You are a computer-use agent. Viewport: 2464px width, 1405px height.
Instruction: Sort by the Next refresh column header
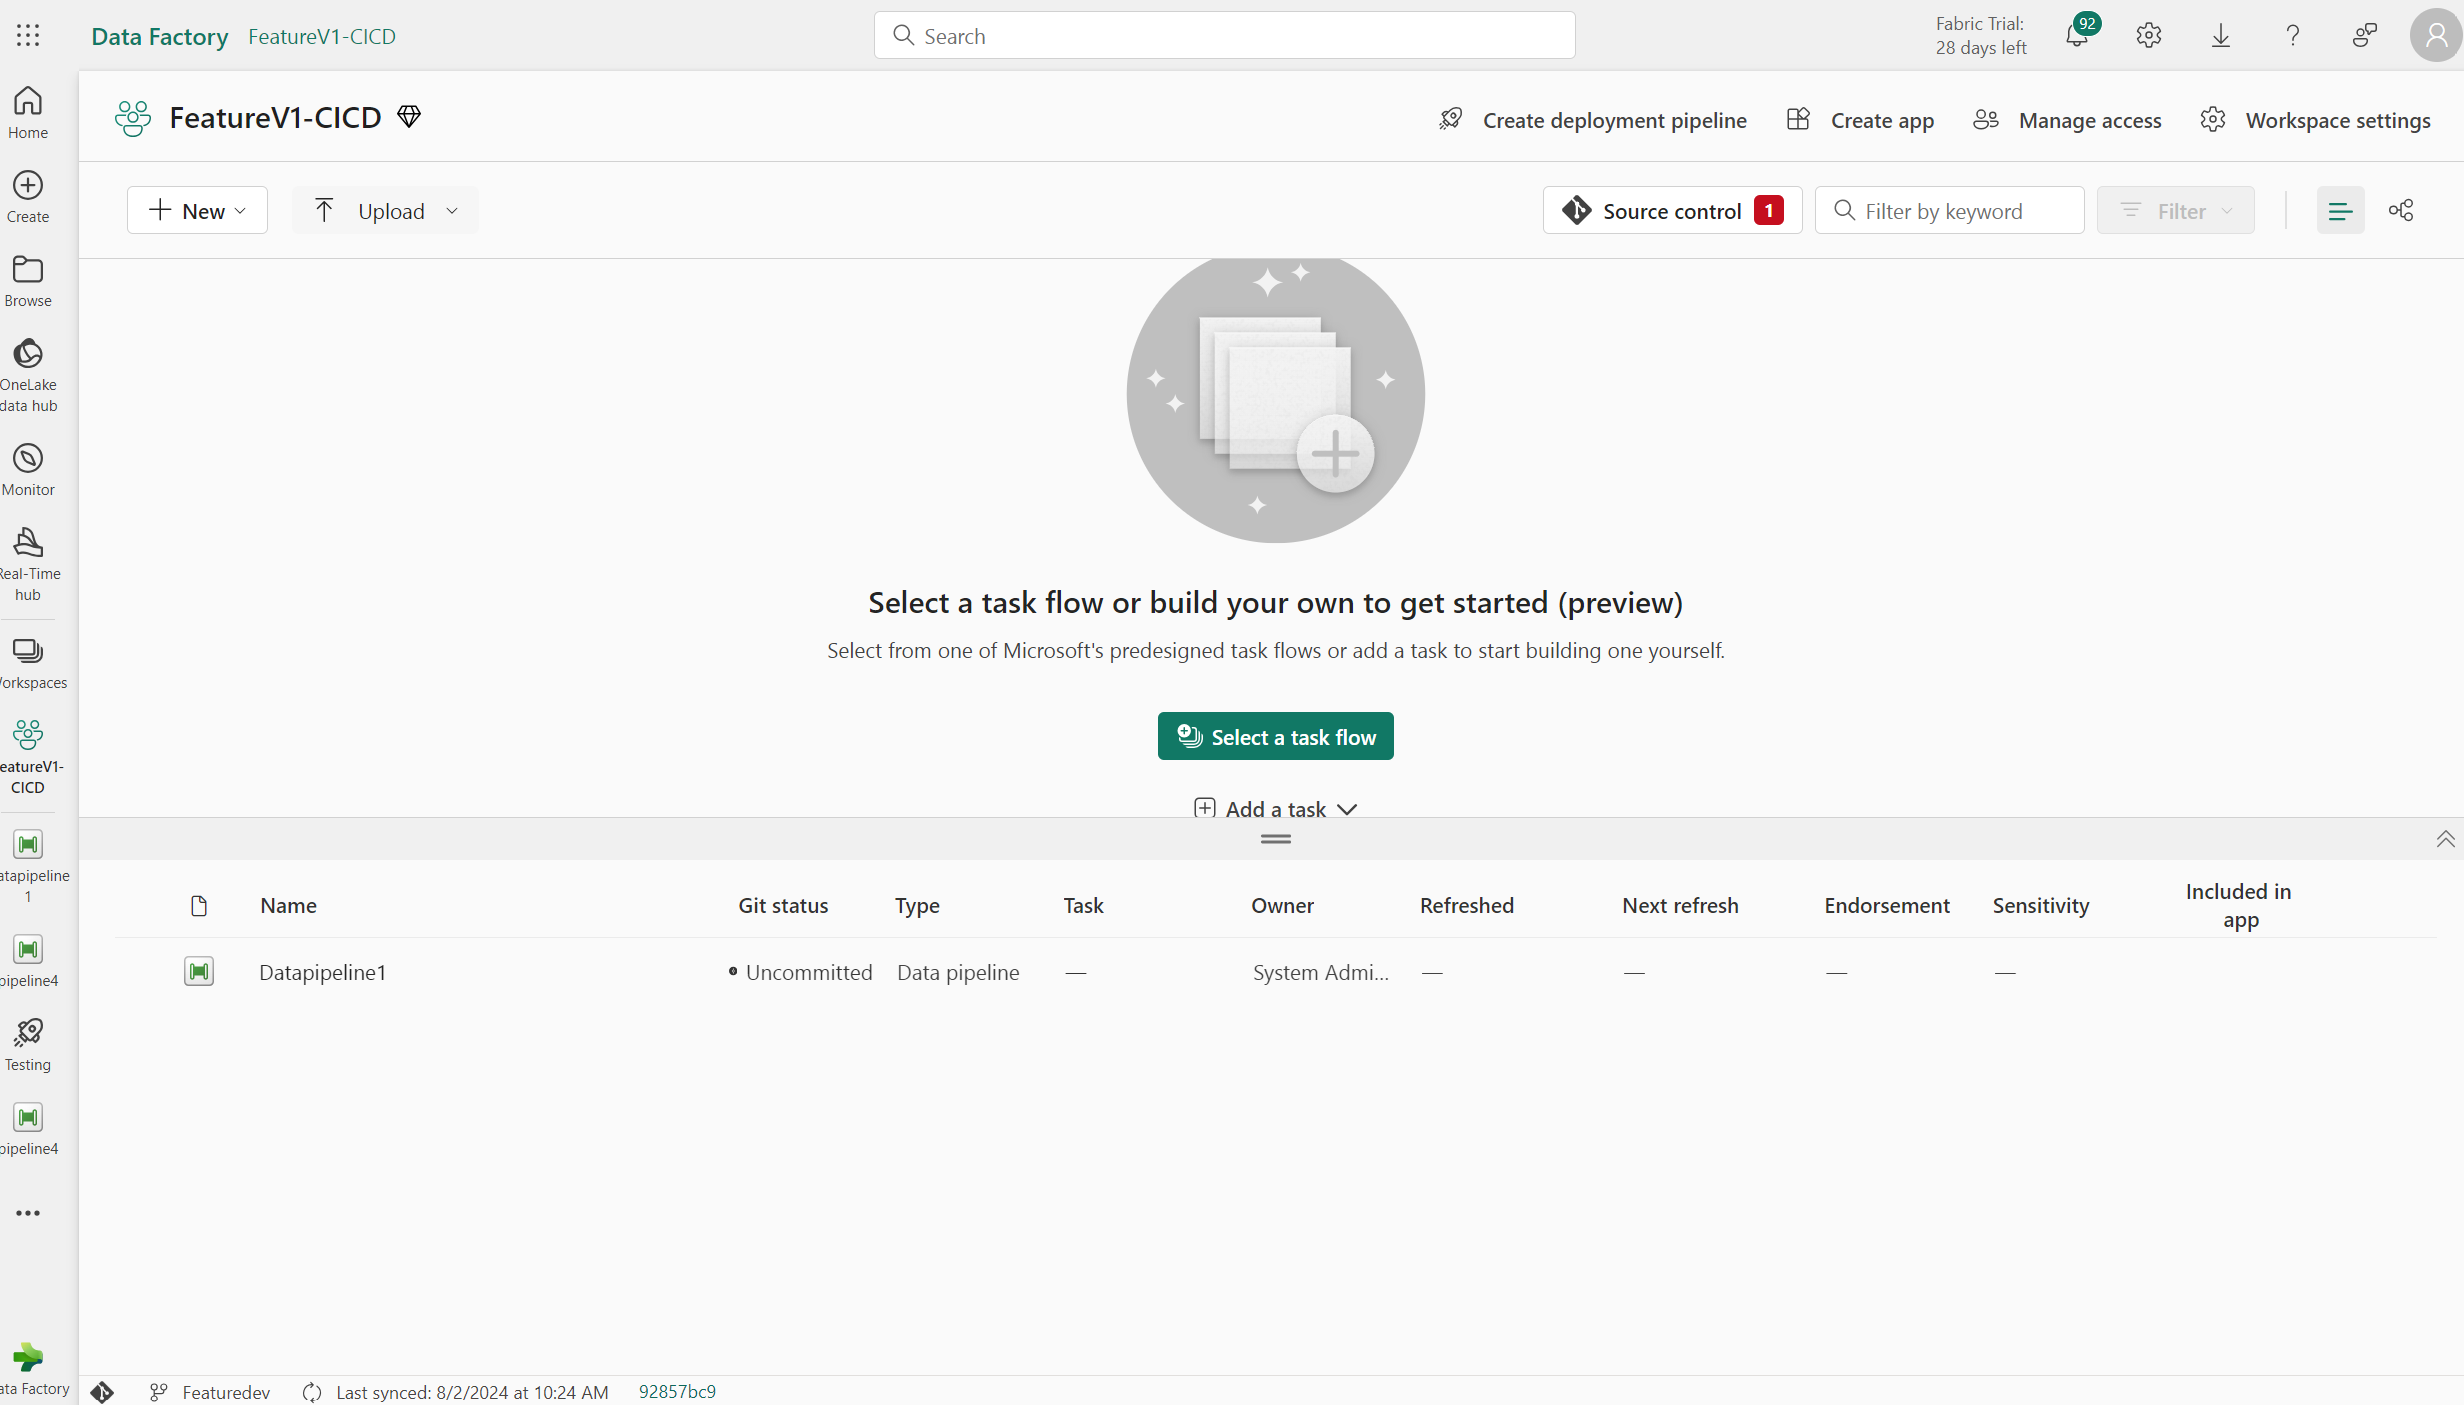click(1680, 905)
